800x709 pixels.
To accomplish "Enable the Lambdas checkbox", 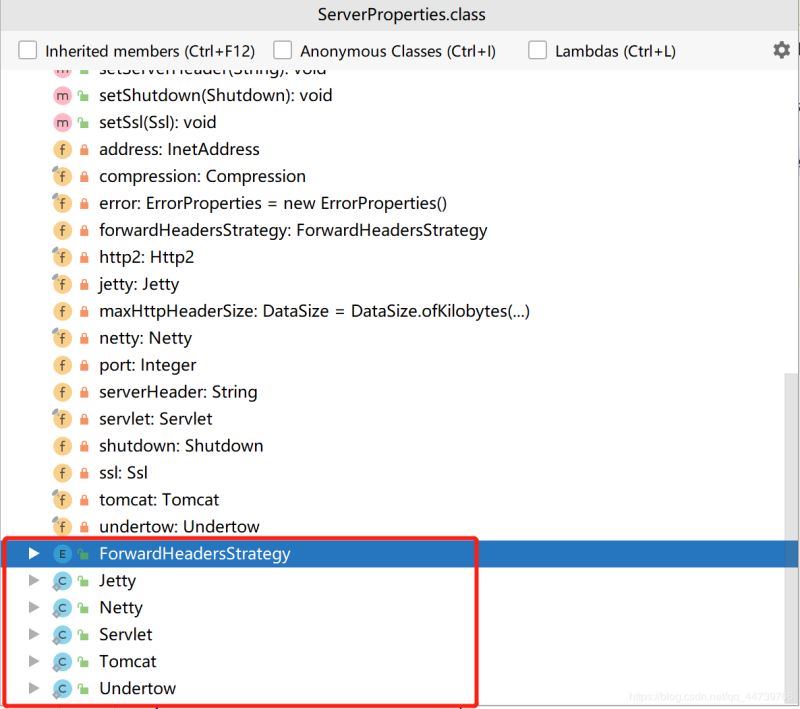I will coord(537,50).
